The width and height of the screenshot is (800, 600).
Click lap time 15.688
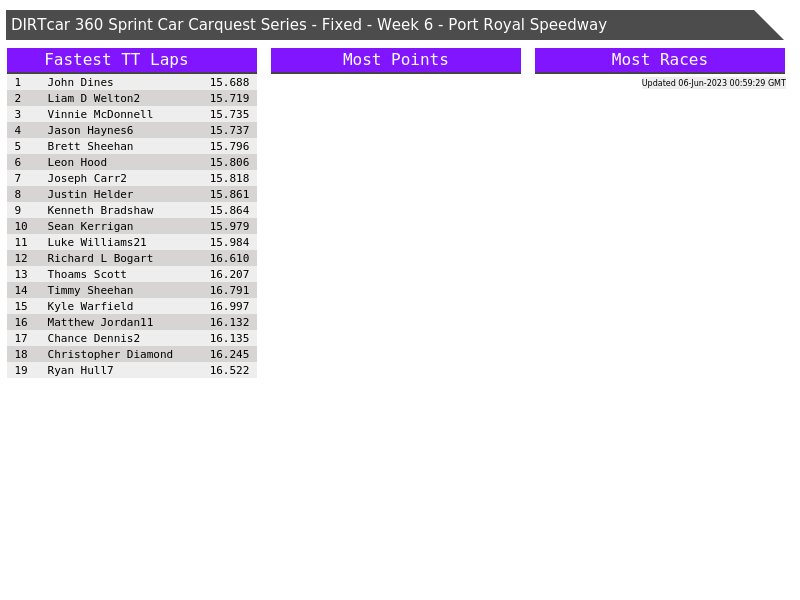pyautogui.click(x=229, y=82)
